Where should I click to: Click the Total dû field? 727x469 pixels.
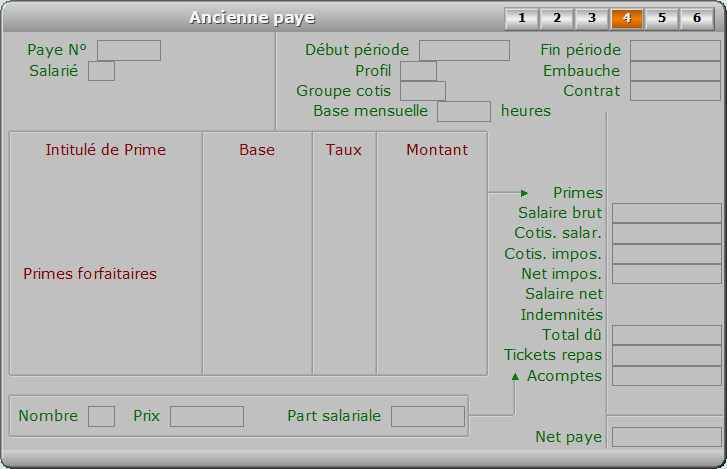(667, 335)
